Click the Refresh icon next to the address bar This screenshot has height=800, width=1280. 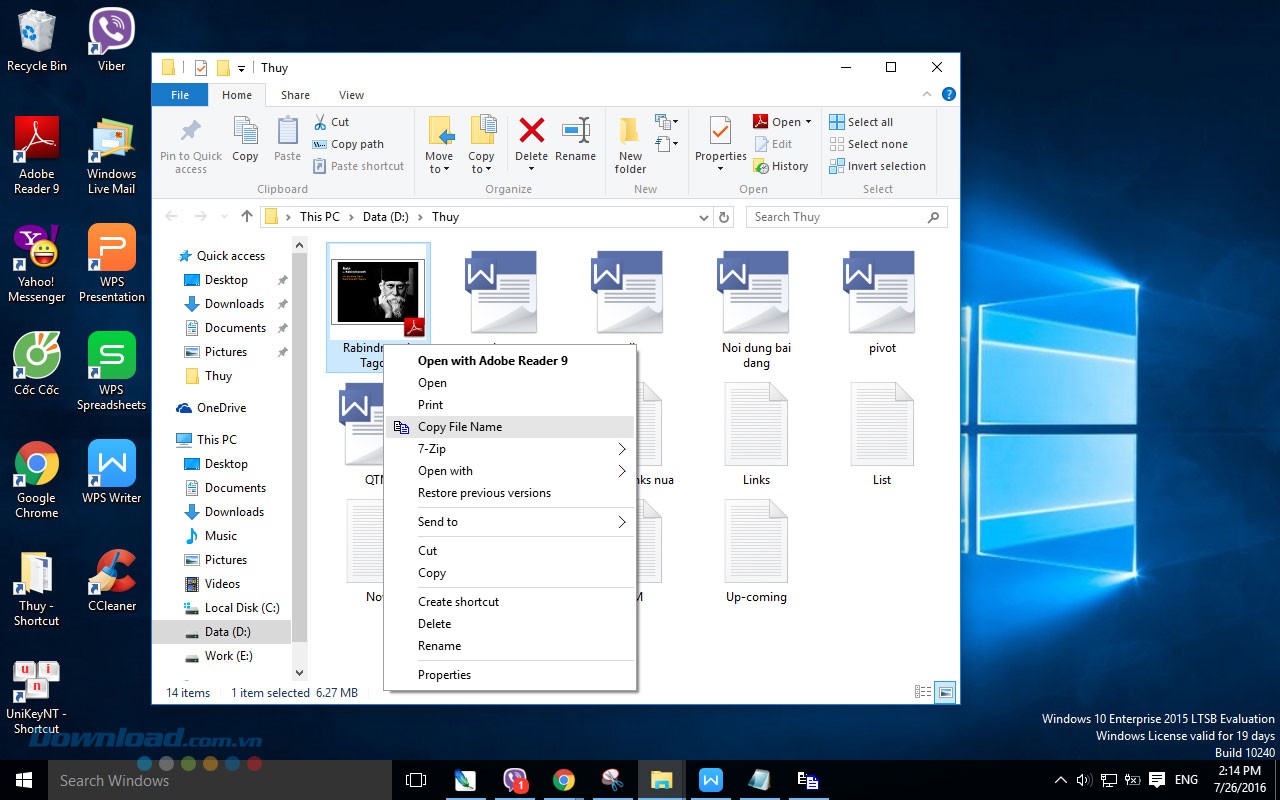coord(724,216)
